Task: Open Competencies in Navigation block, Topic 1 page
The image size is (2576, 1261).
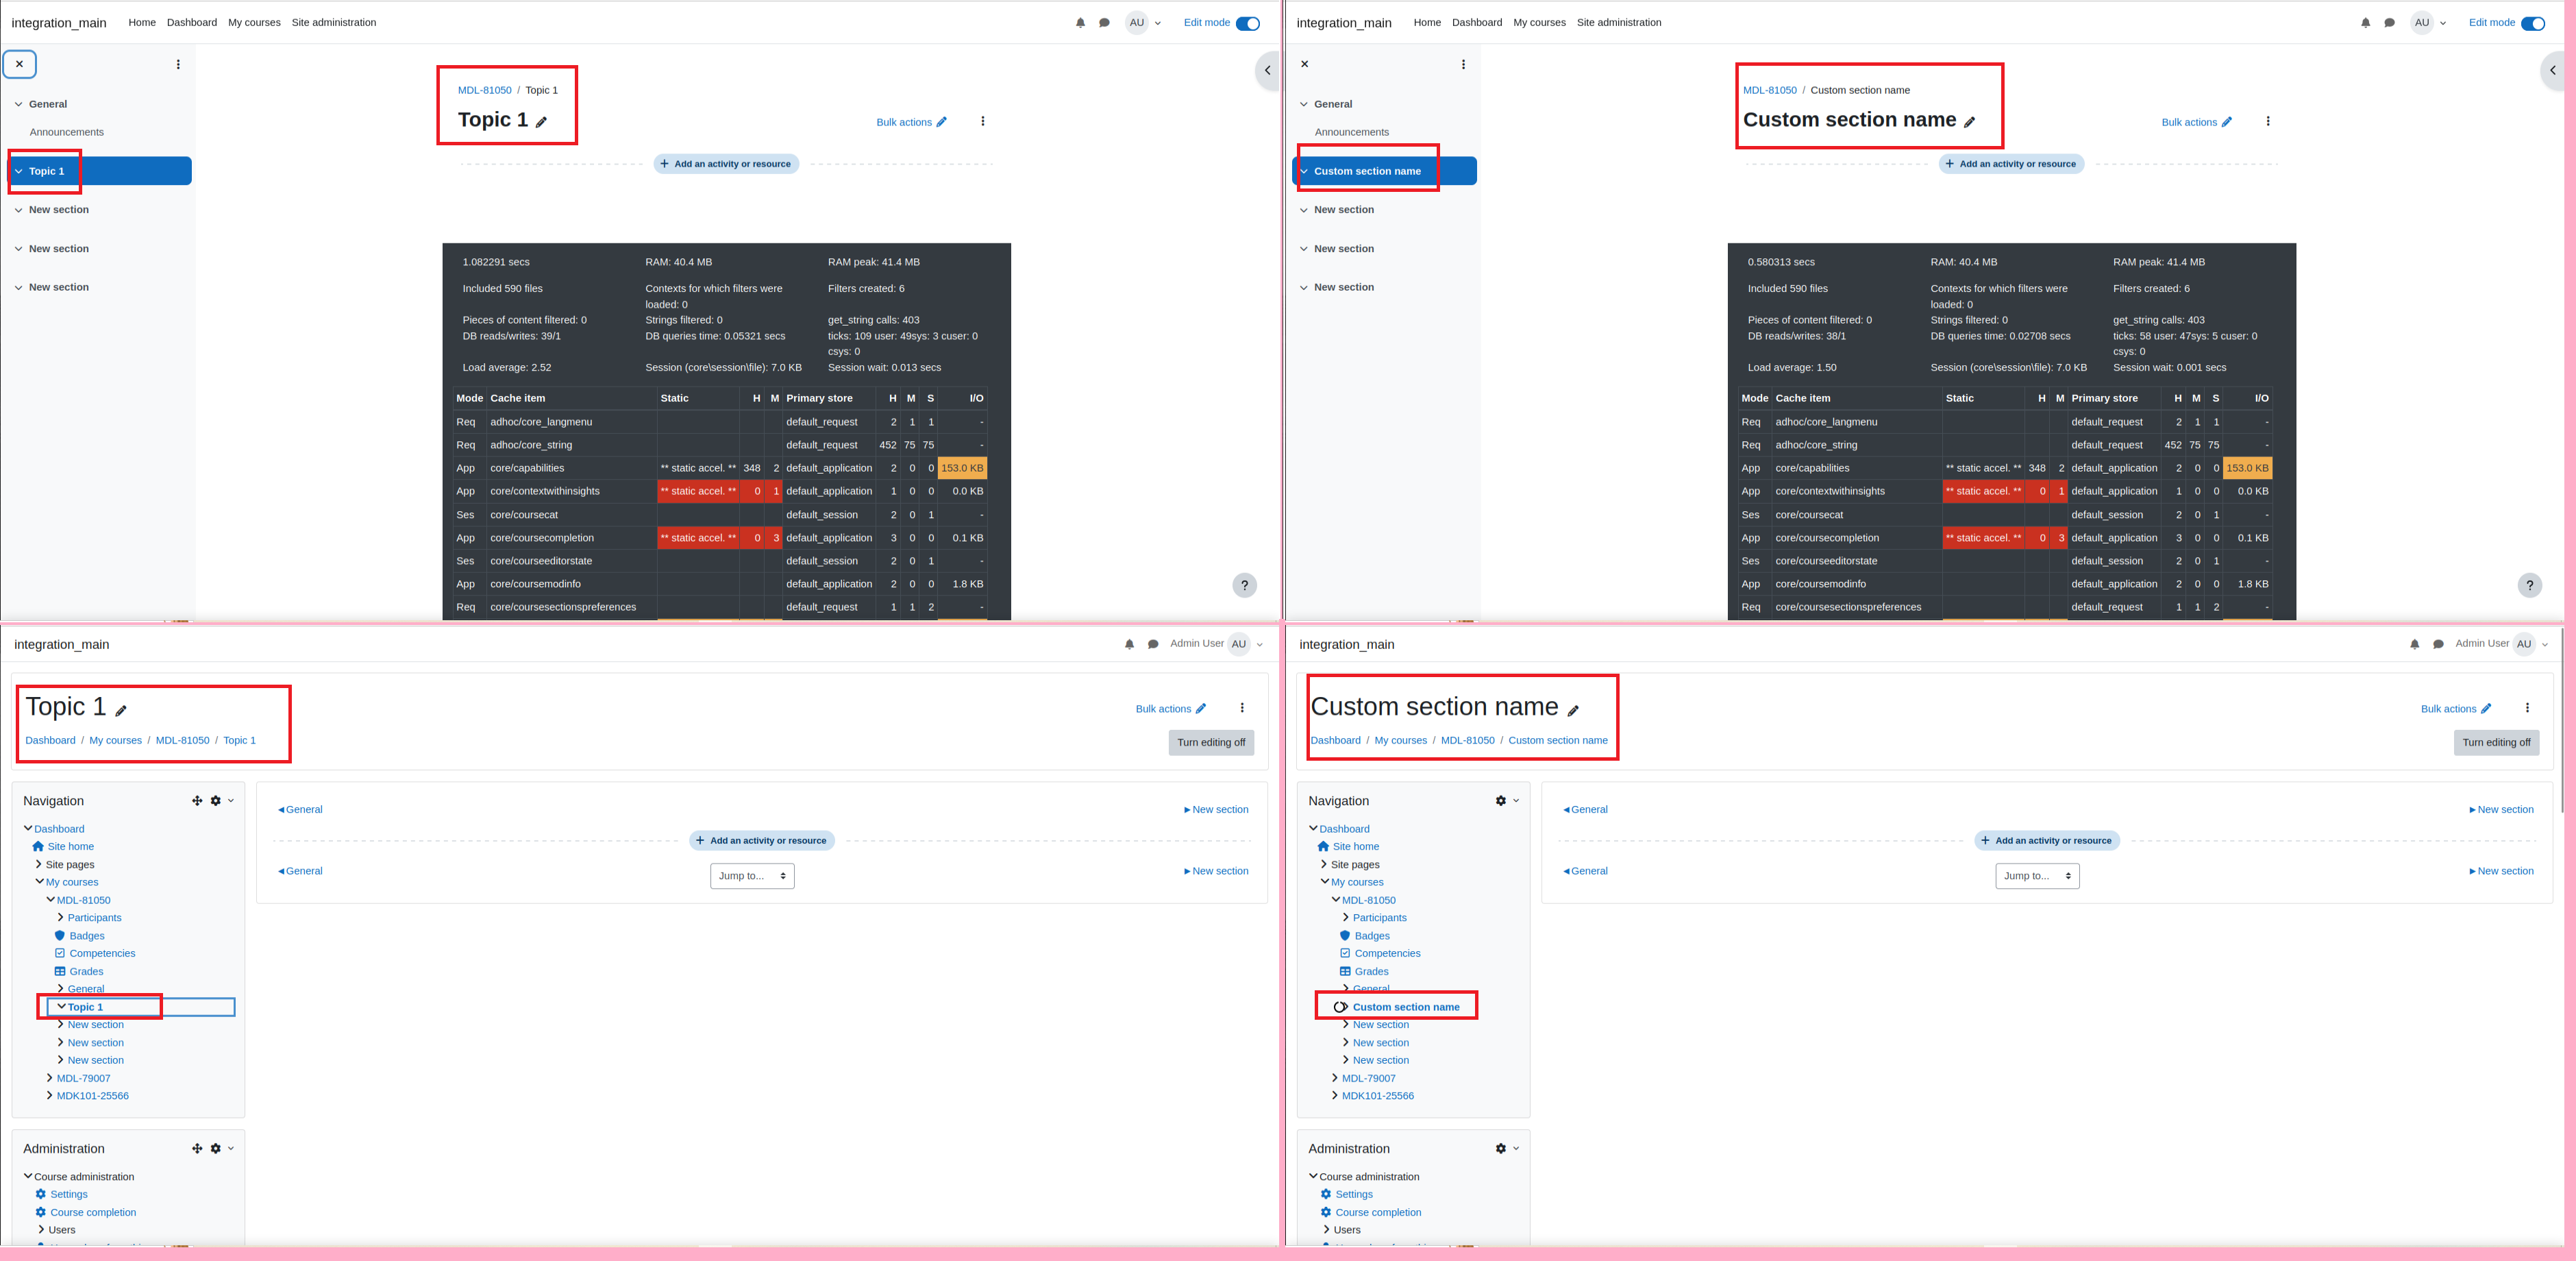Action: pos(102,954)
